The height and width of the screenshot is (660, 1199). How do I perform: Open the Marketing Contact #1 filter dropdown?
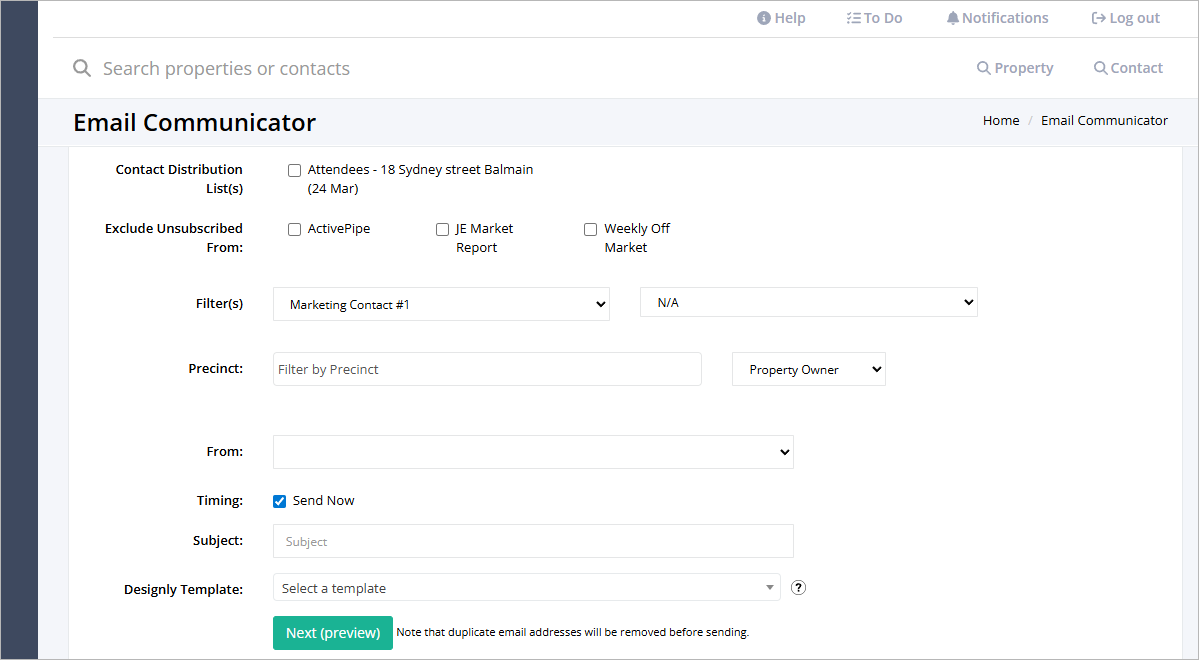(x=441, y=303)
